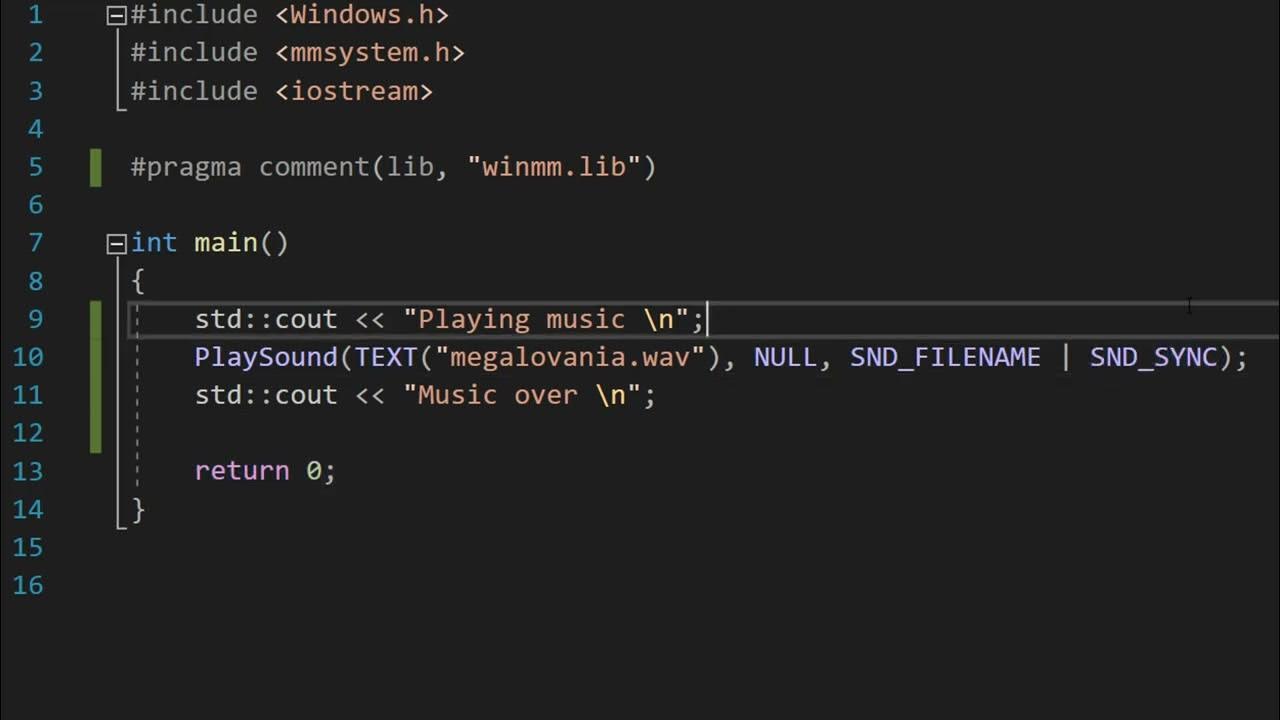The width and height of the screenshot is (1280, 720).
Task: Click the int keyword before main
Action: click(154, 243)
